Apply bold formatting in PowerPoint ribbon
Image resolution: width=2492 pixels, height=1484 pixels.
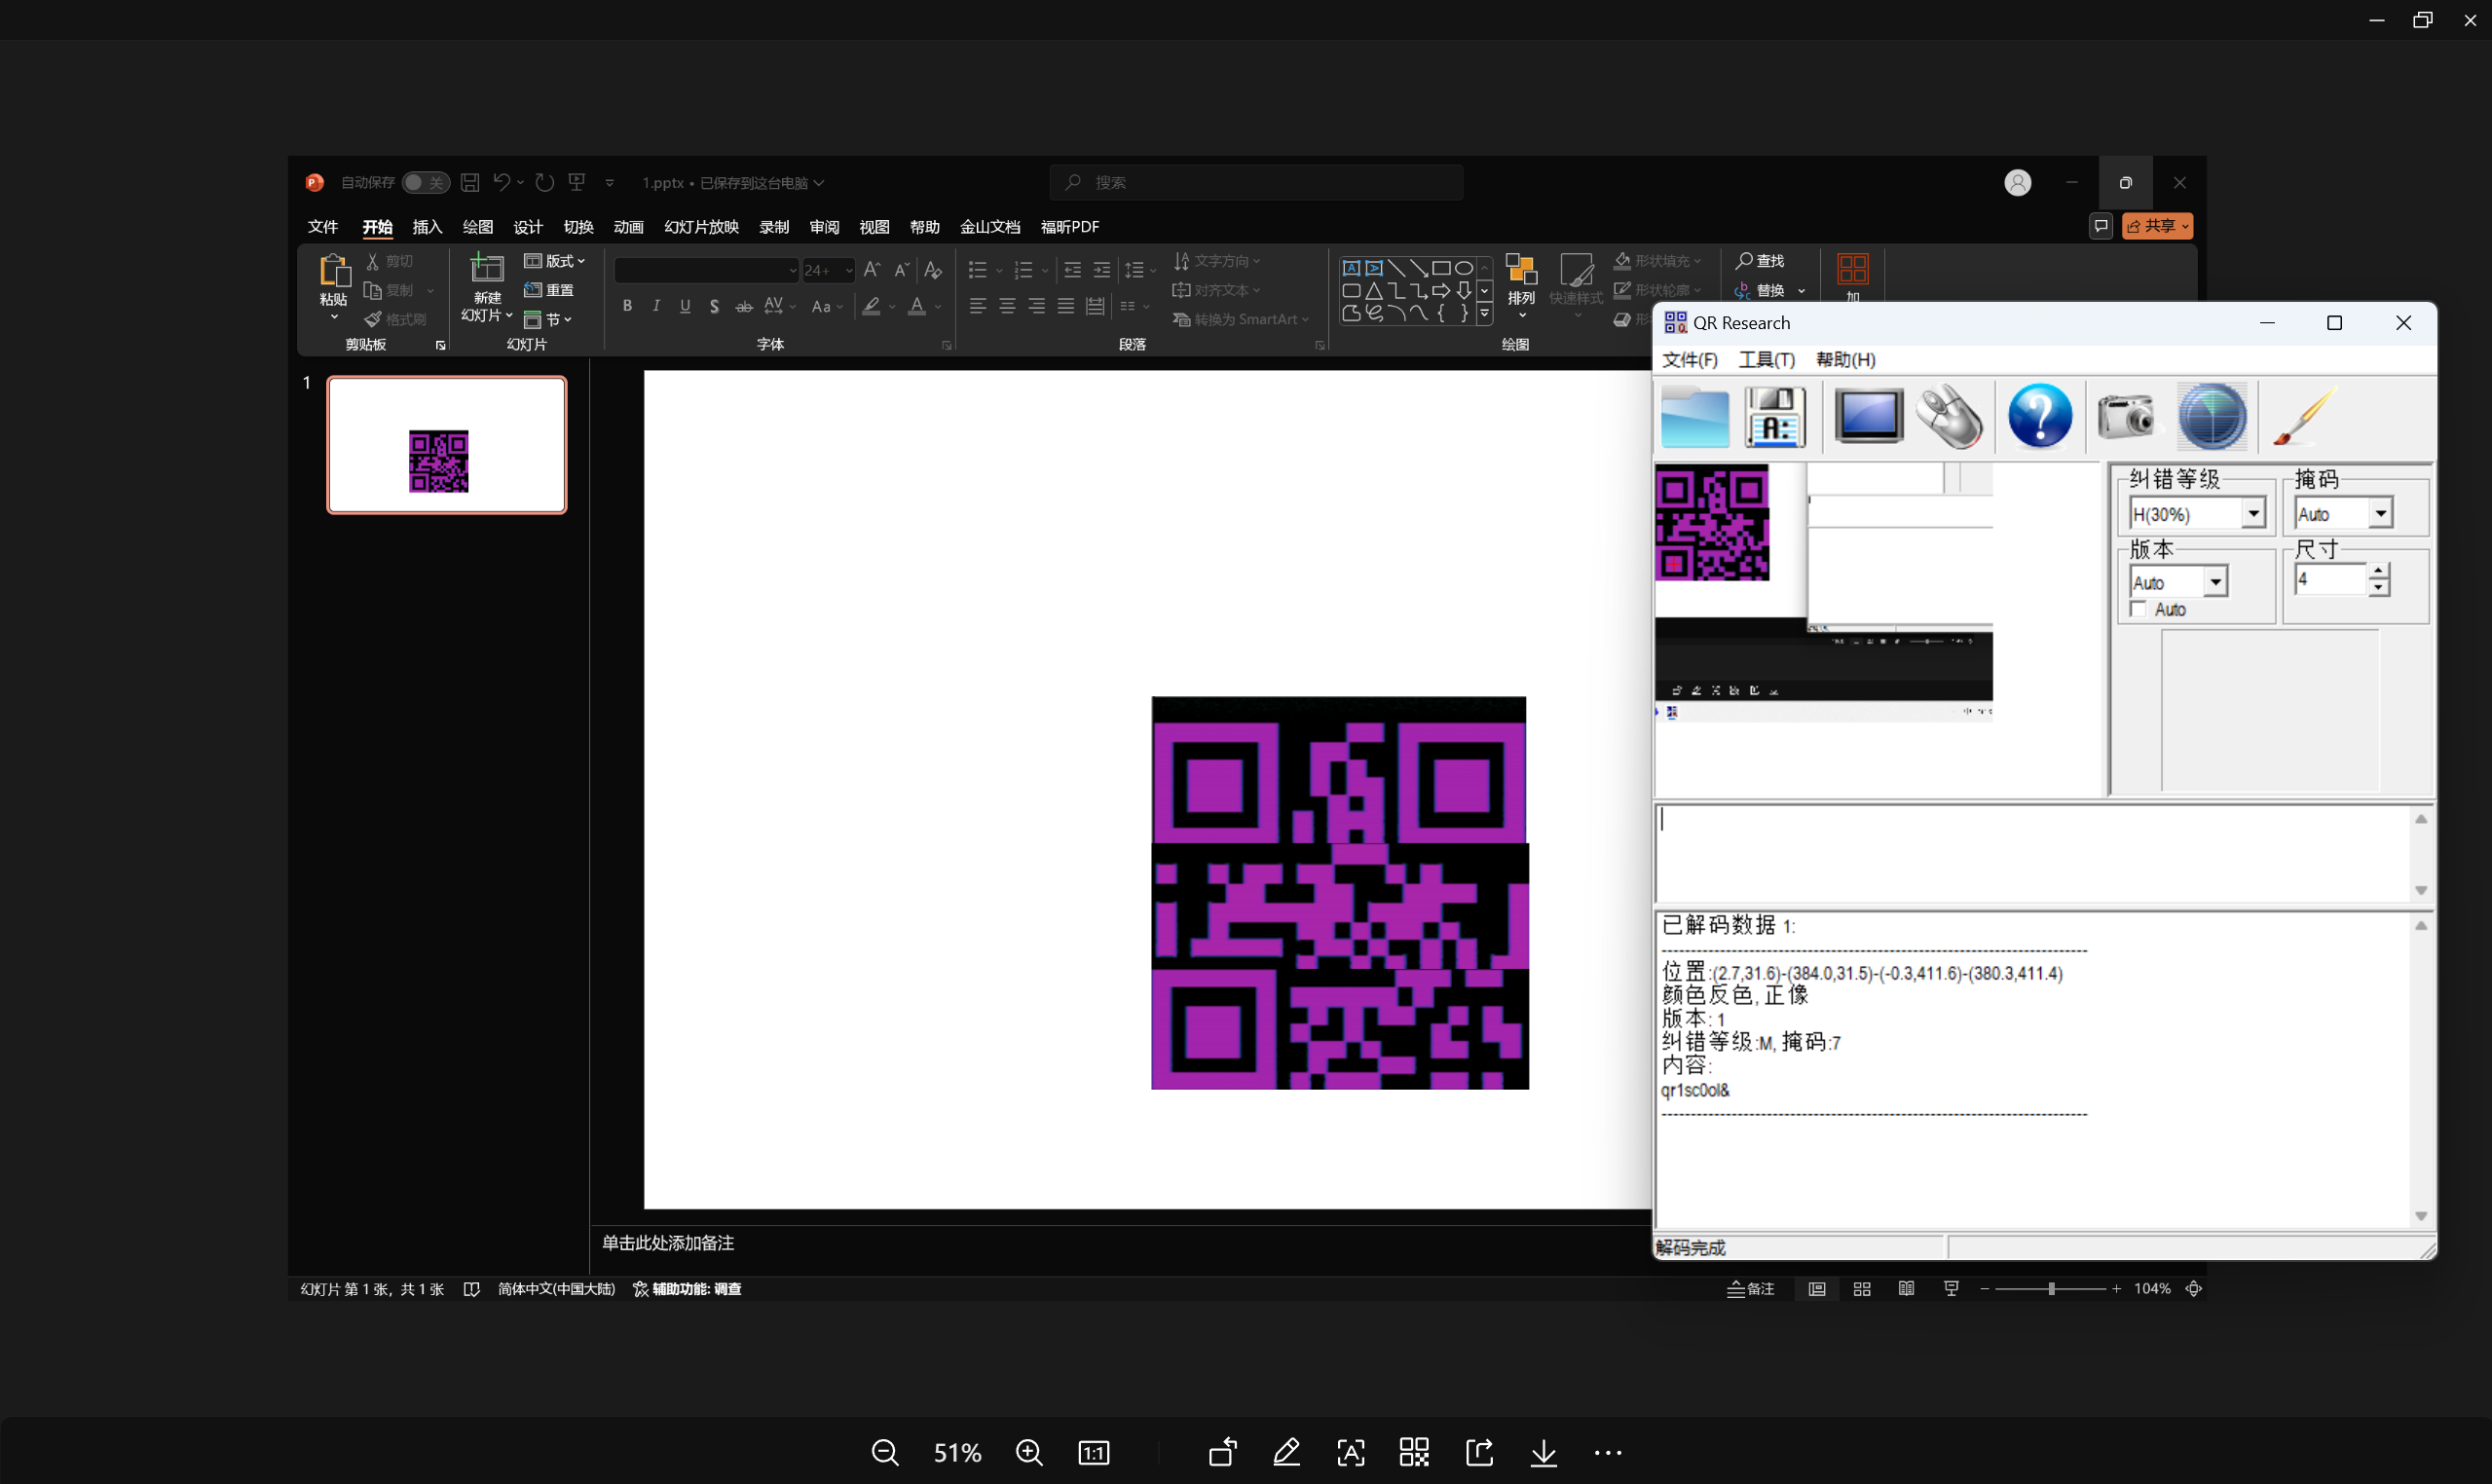click(627, 306)
